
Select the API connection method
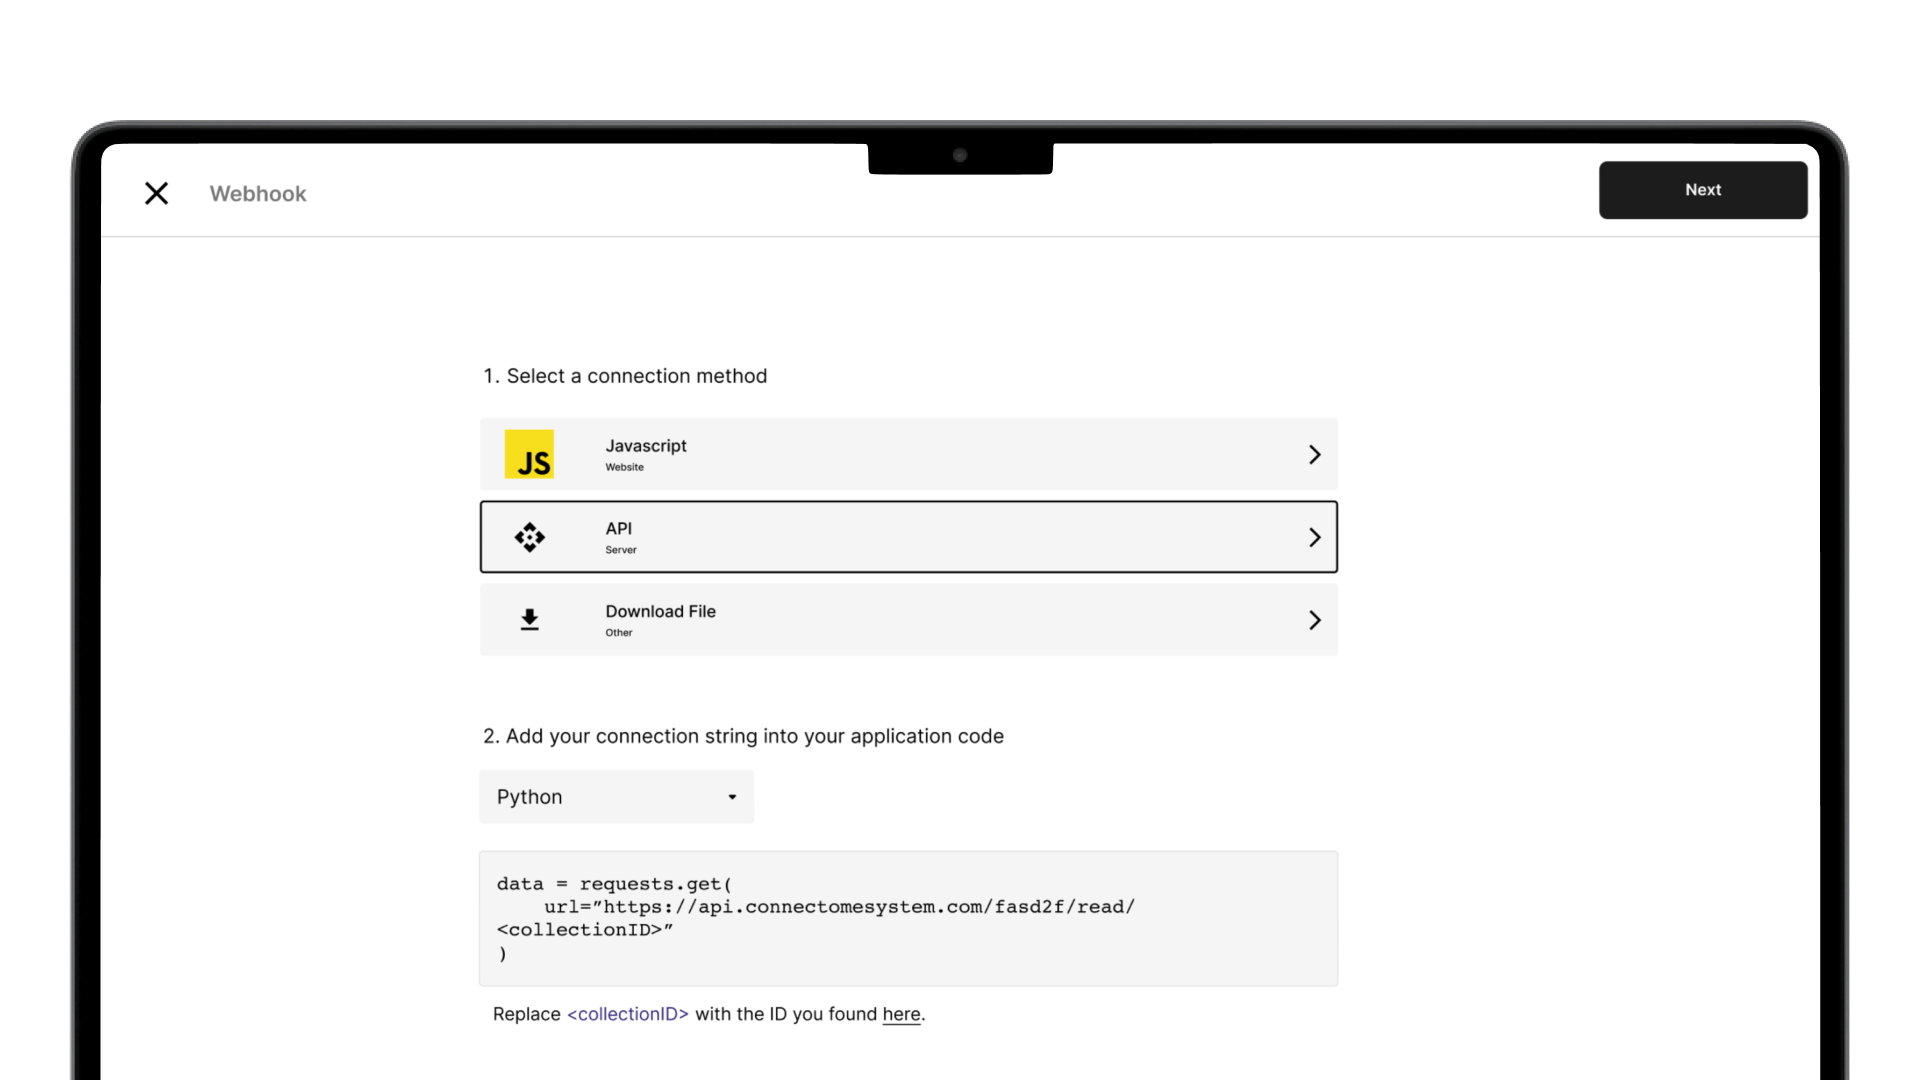point(908,537)
